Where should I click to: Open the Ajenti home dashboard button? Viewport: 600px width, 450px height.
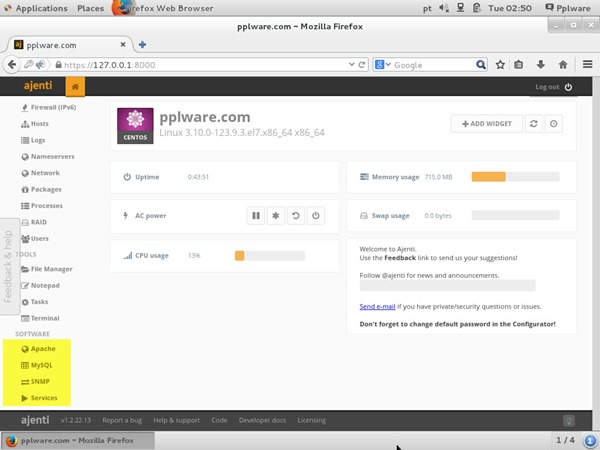click(x=75, y=86)
